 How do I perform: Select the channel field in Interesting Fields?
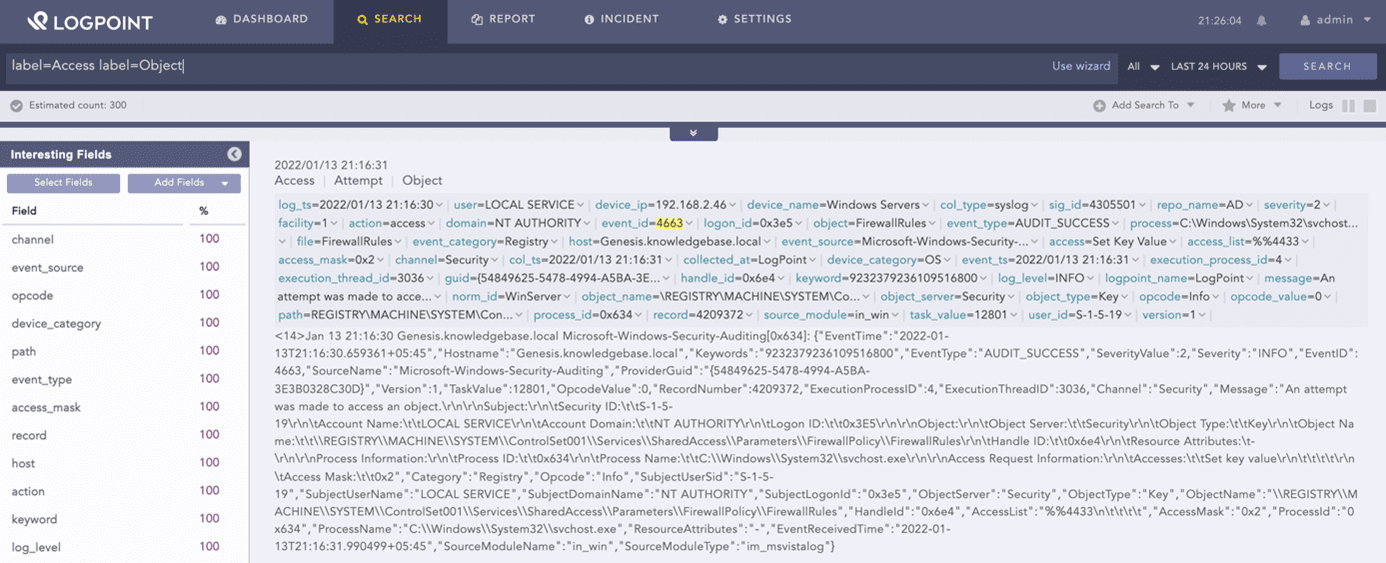(33, 239)
